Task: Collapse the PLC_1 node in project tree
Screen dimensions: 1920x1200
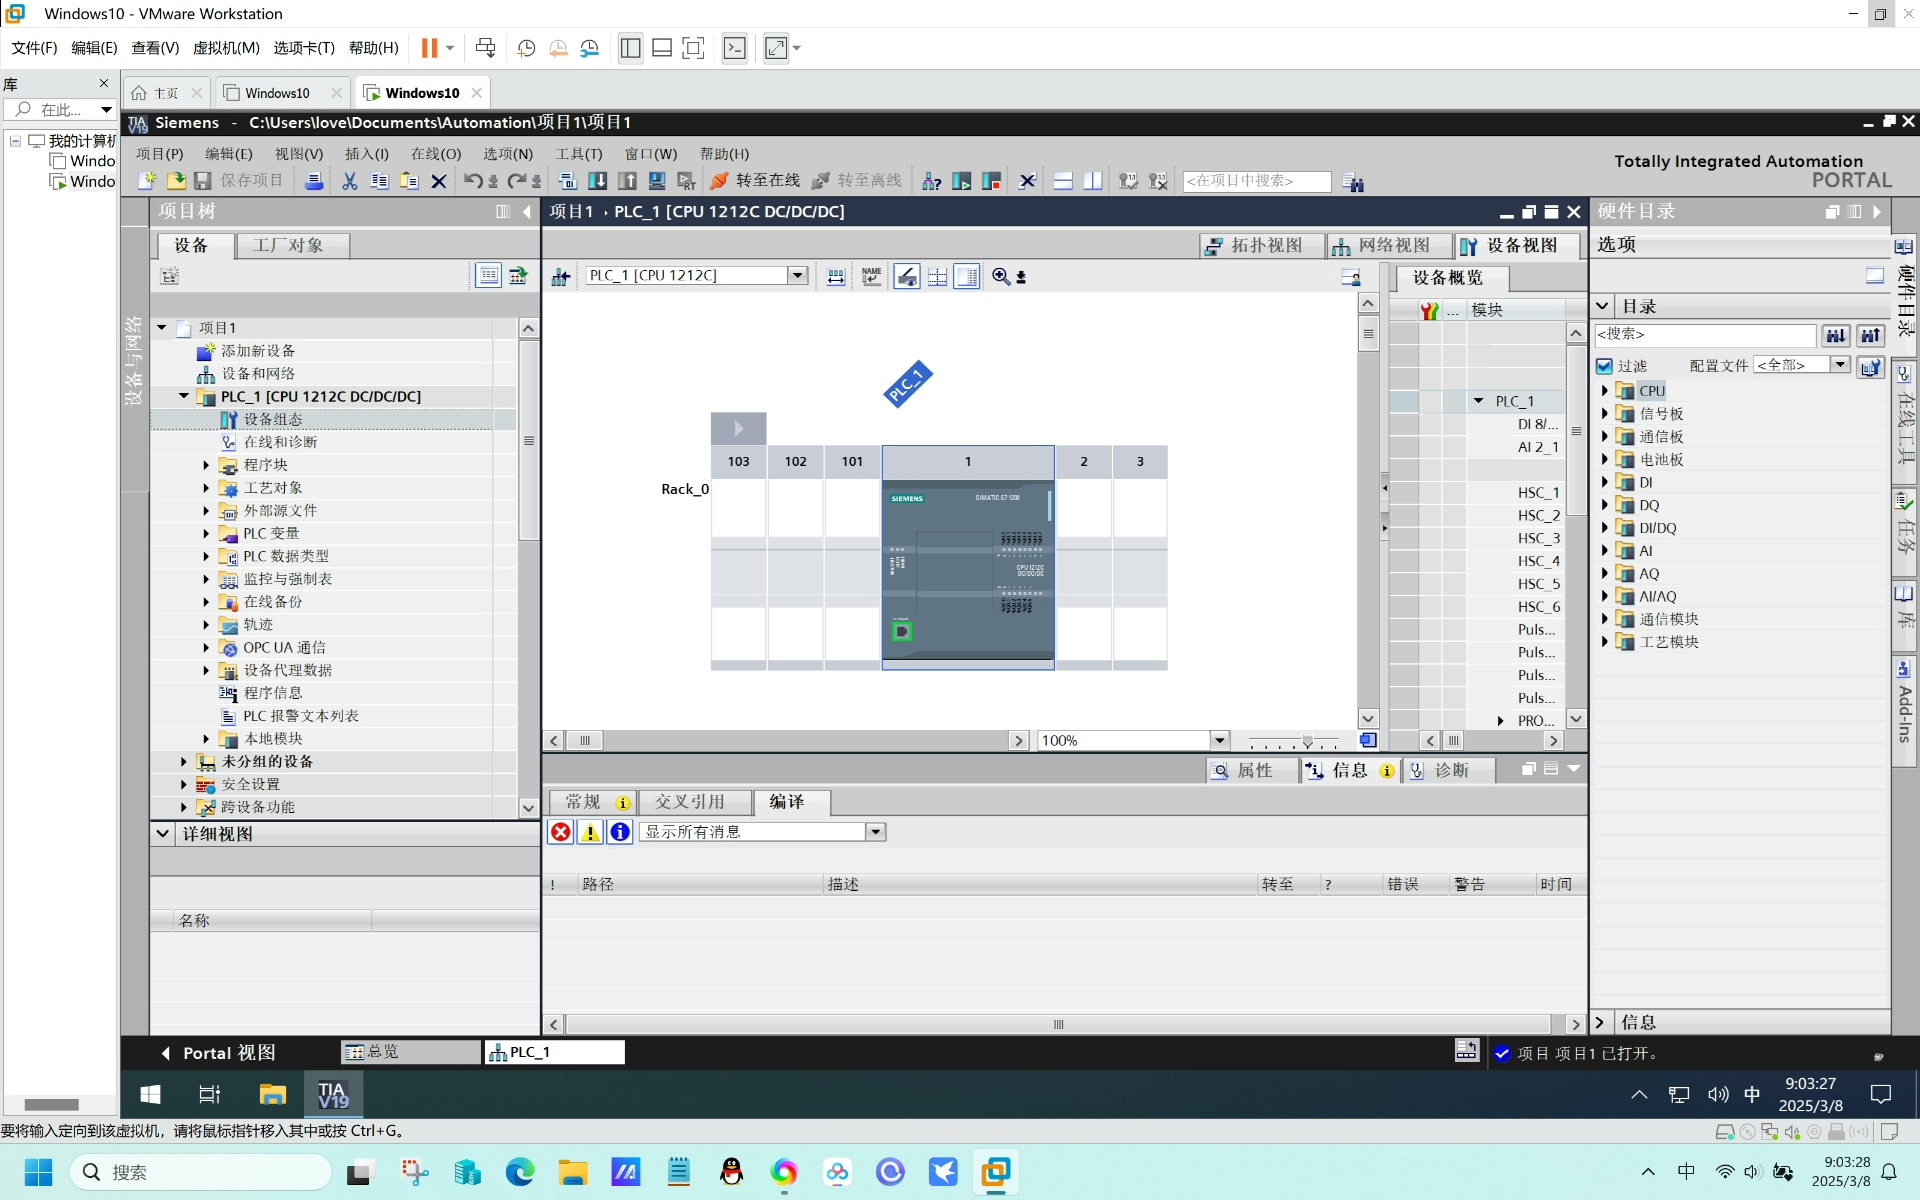Action: tap(184, 396)
